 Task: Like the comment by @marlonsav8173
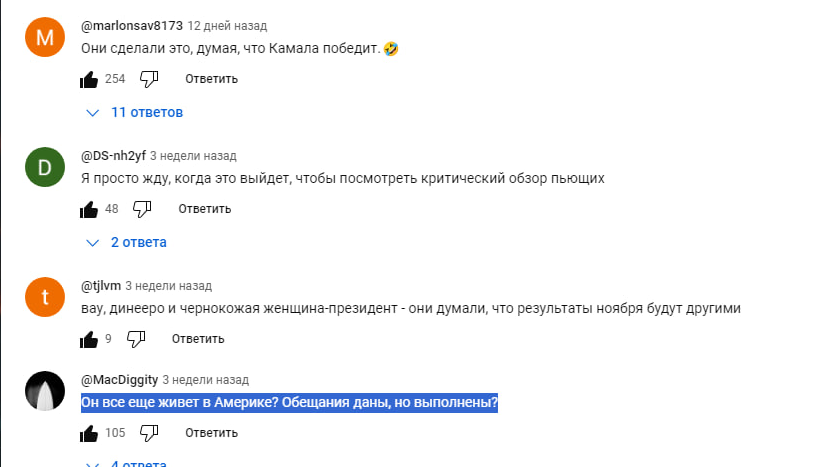click(90, 79)
